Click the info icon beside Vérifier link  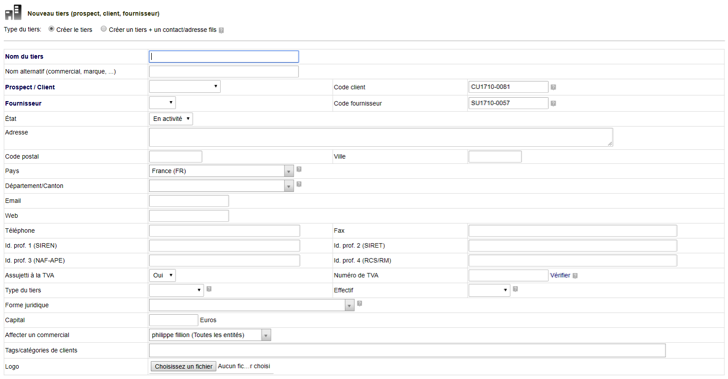(x=575, y=276)
